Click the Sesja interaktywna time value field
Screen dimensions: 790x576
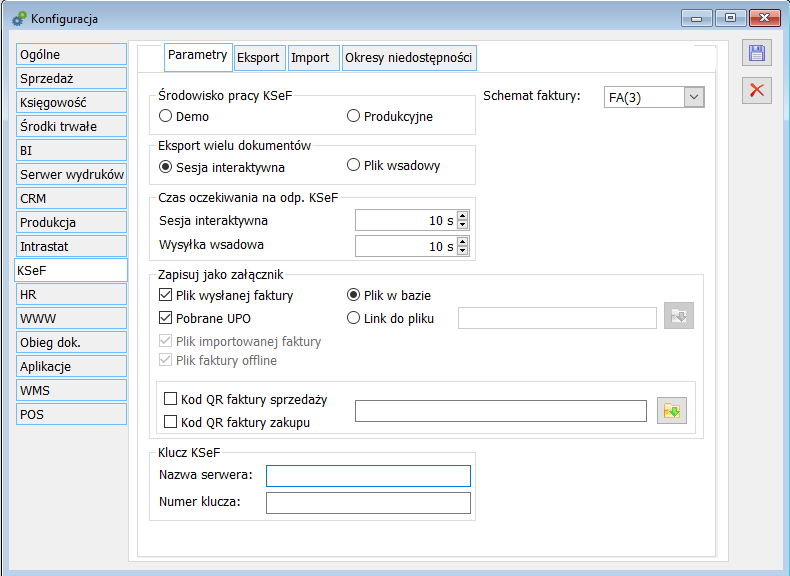(x=406, y=220)
